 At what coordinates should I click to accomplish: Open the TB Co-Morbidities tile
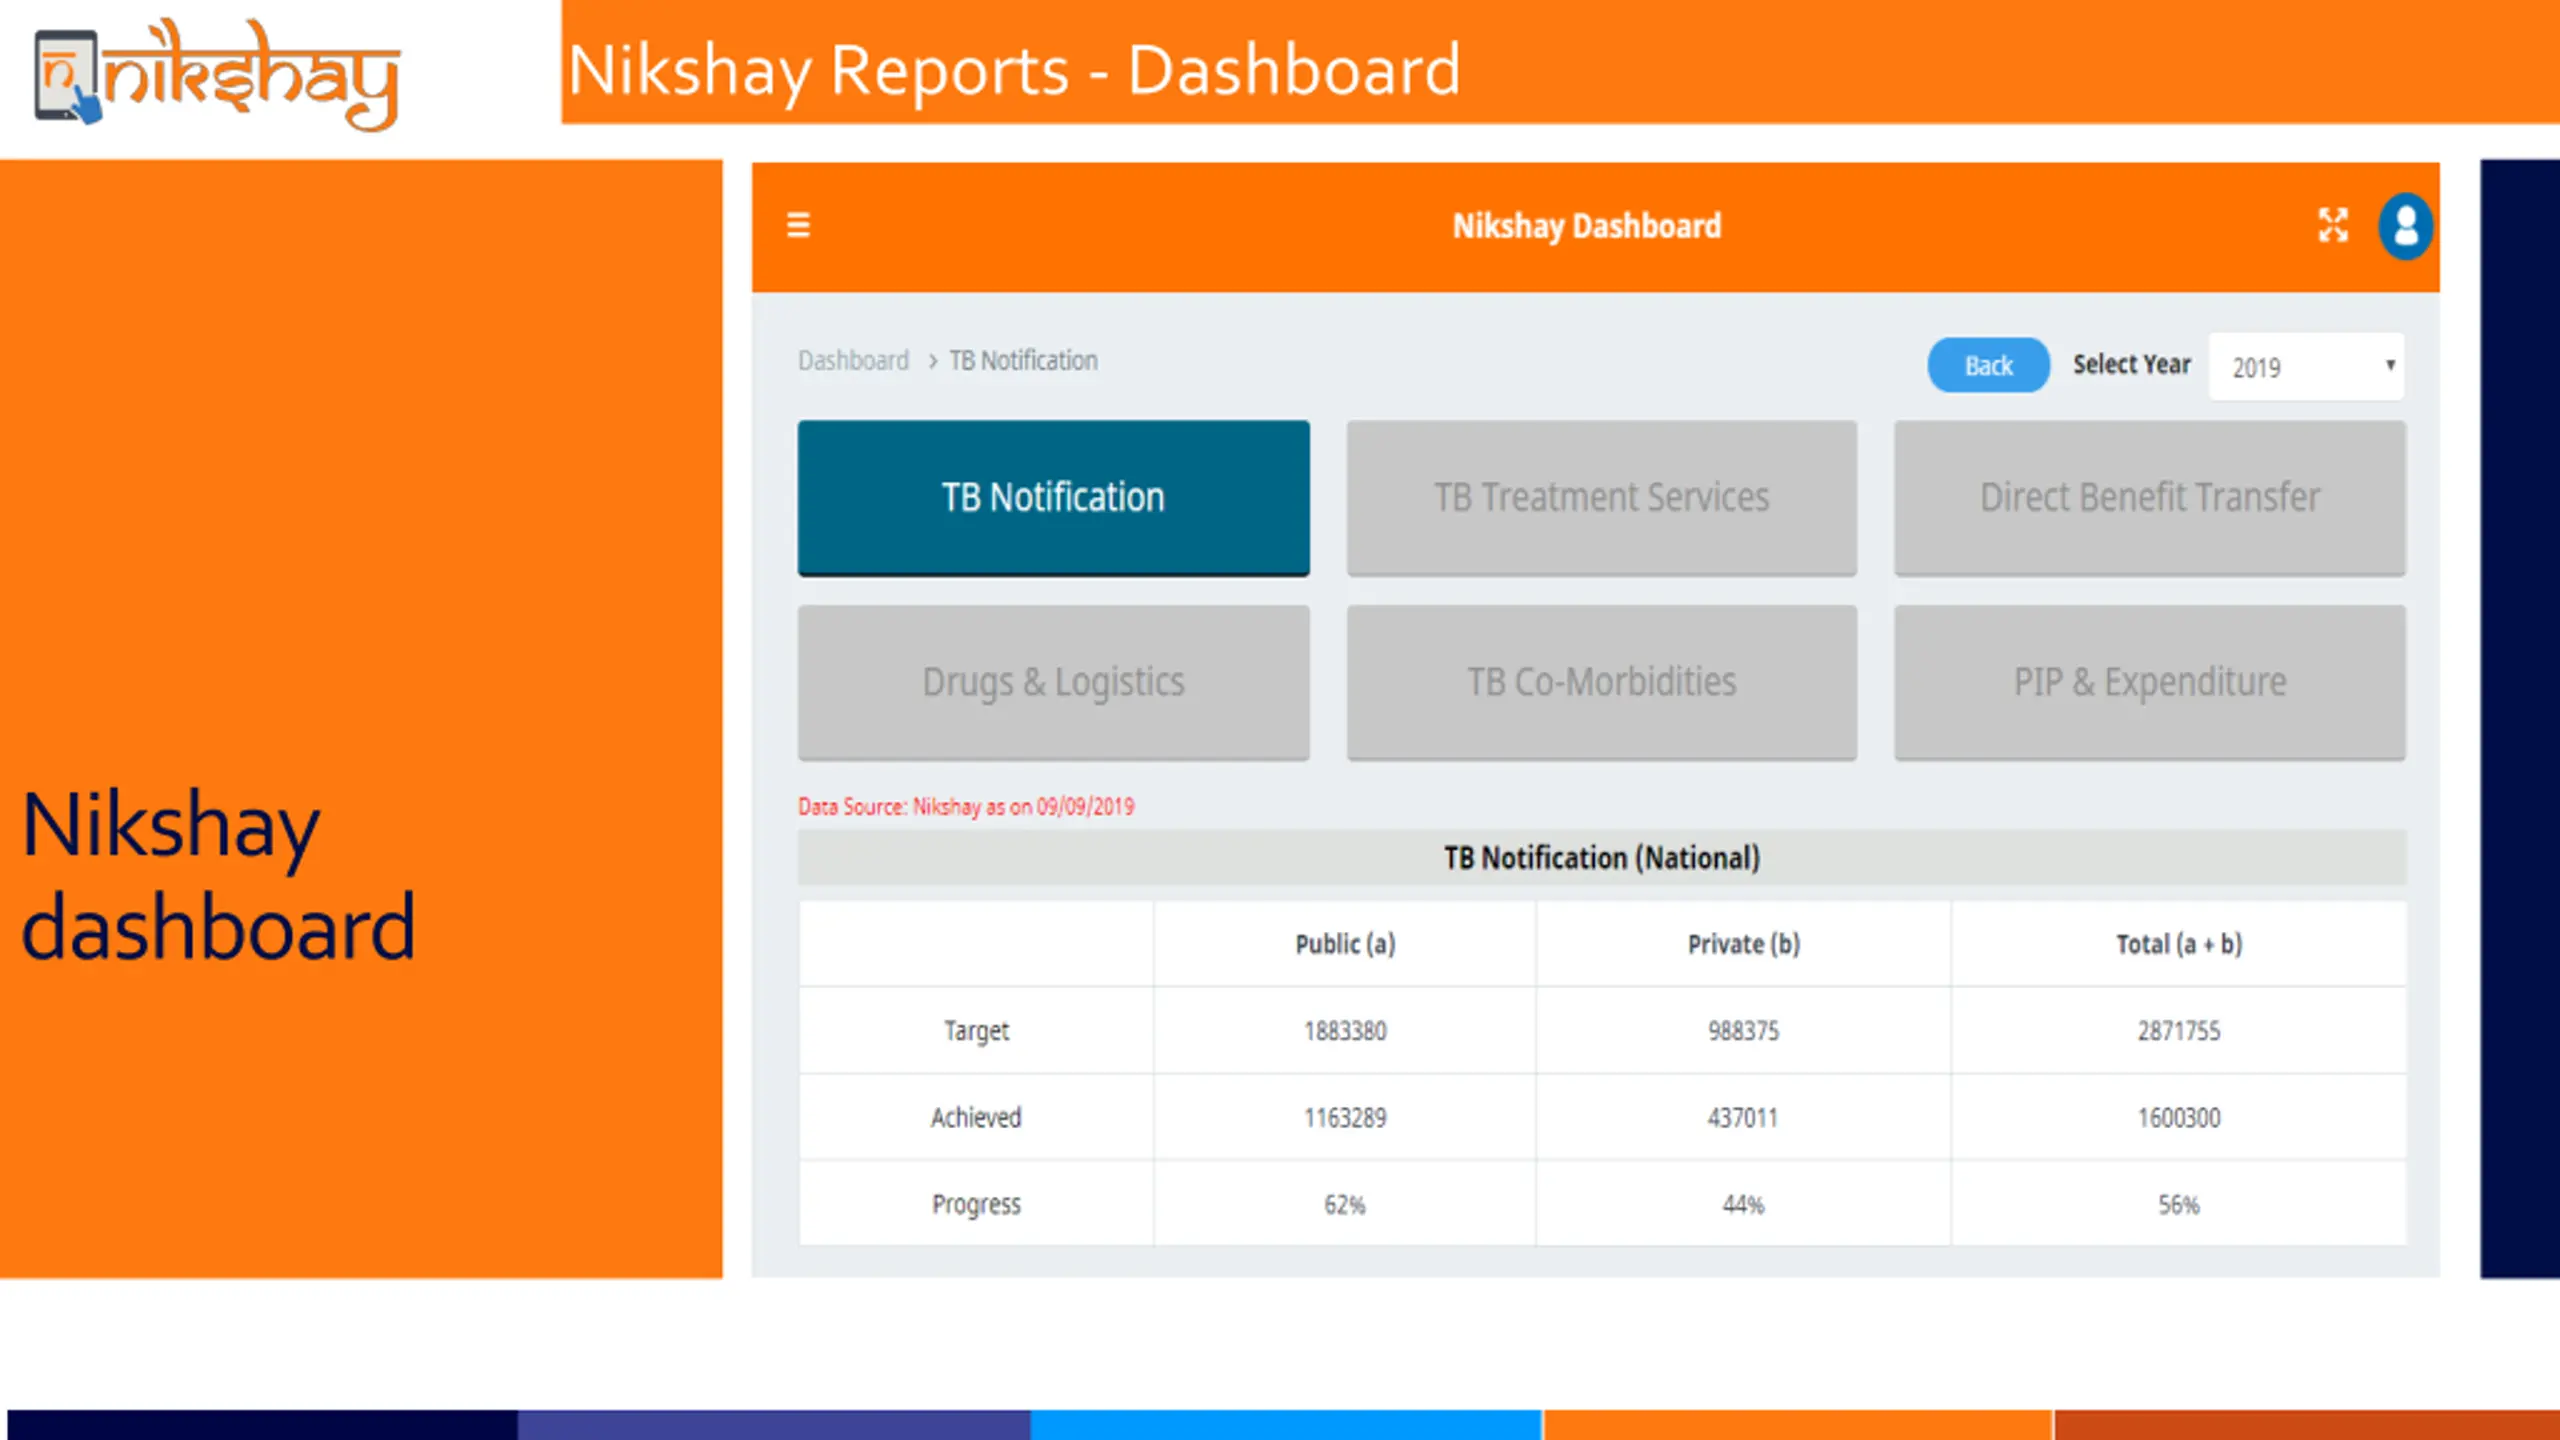click(1601, 682)
